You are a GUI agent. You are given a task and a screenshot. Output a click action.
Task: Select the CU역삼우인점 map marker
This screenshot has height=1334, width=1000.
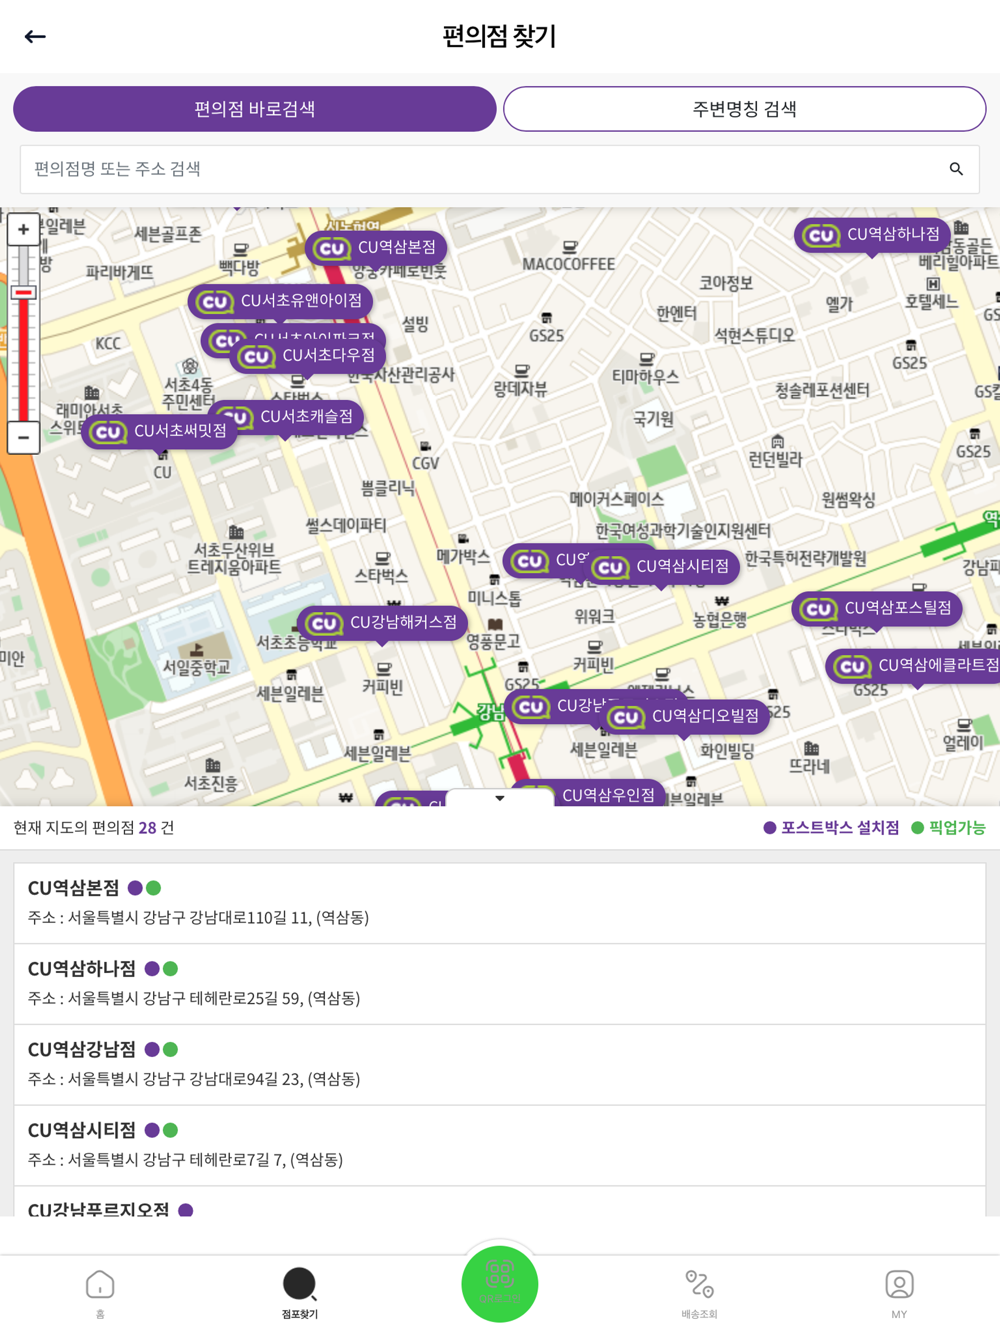(x=588, y=793)
